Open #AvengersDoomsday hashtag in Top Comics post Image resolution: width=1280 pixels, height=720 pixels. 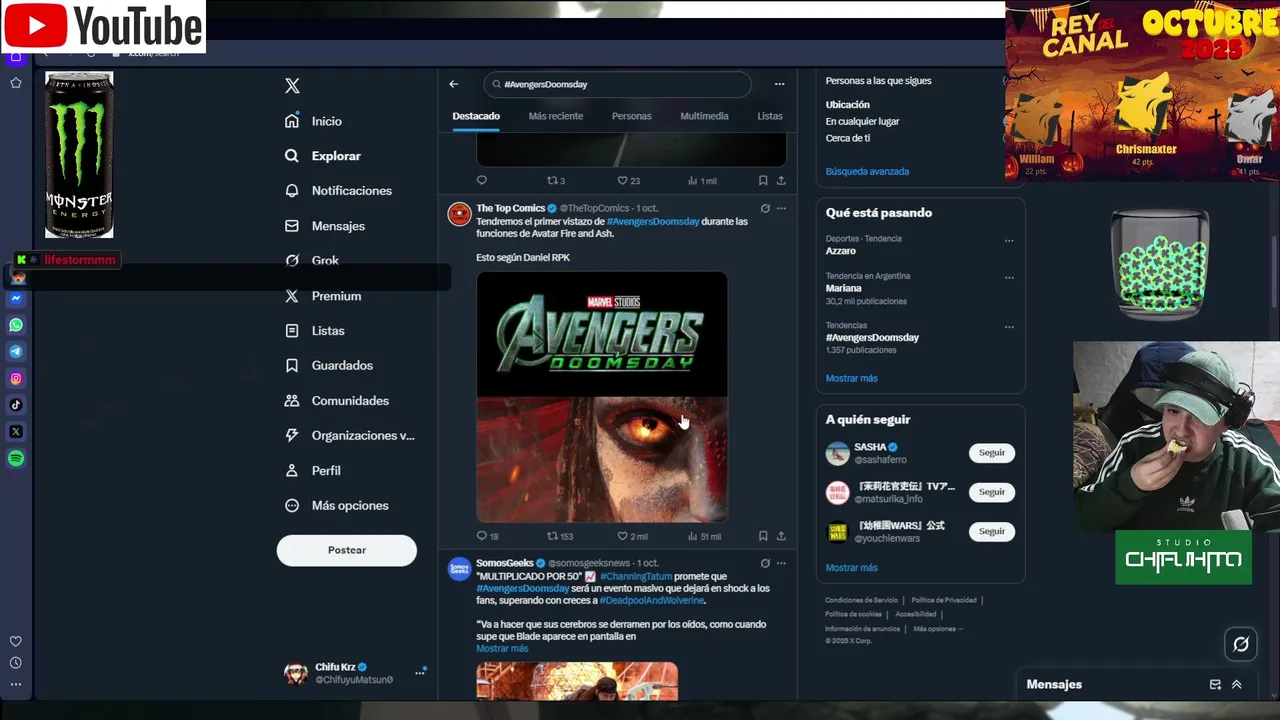(653, 221)
